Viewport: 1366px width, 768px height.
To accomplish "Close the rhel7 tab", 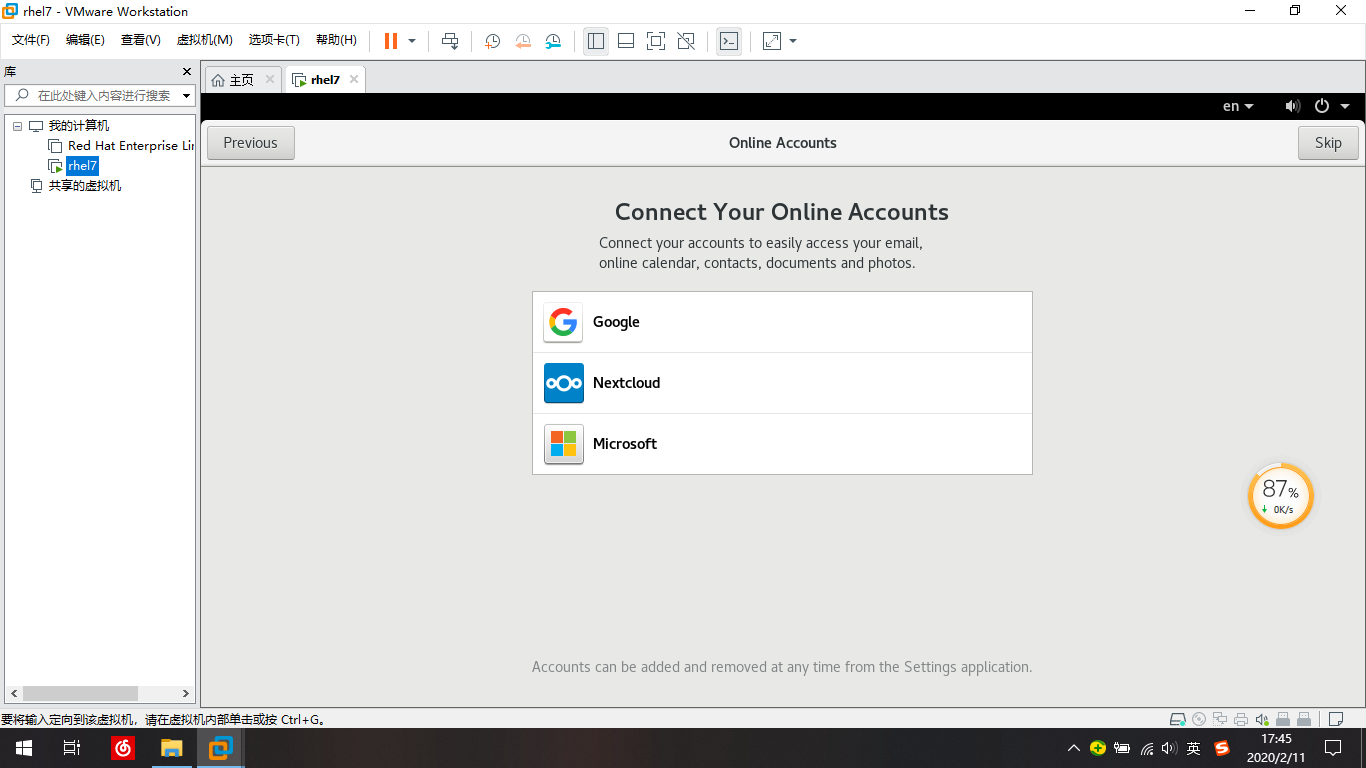I will [x=354, y=80].
